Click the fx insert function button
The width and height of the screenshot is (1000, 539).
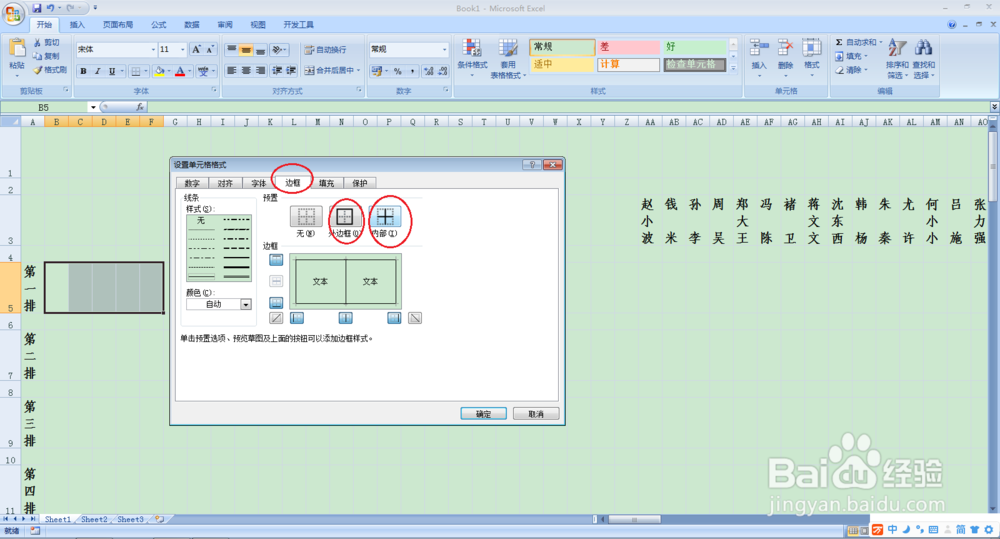140,107
